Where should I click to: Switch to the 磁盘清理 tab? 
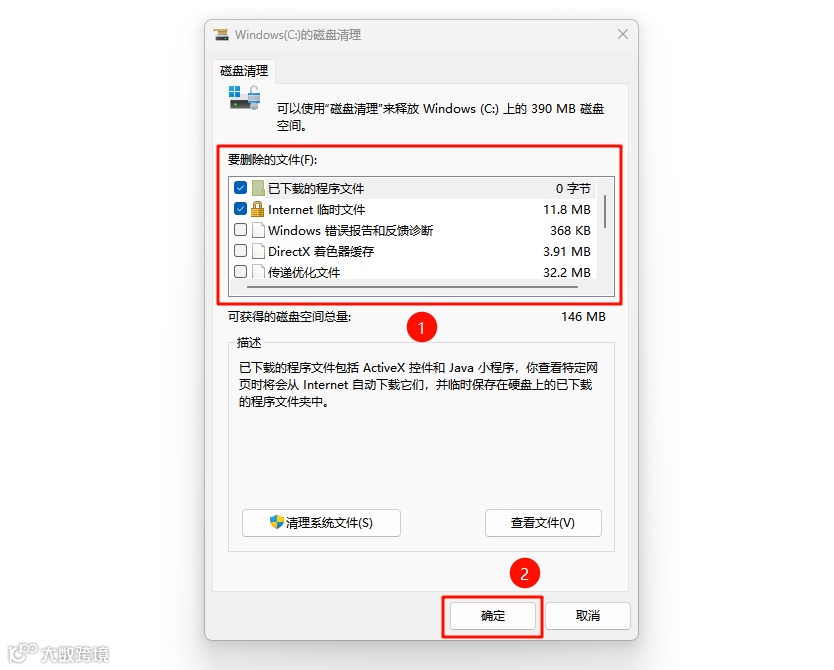tap(244, 71)
